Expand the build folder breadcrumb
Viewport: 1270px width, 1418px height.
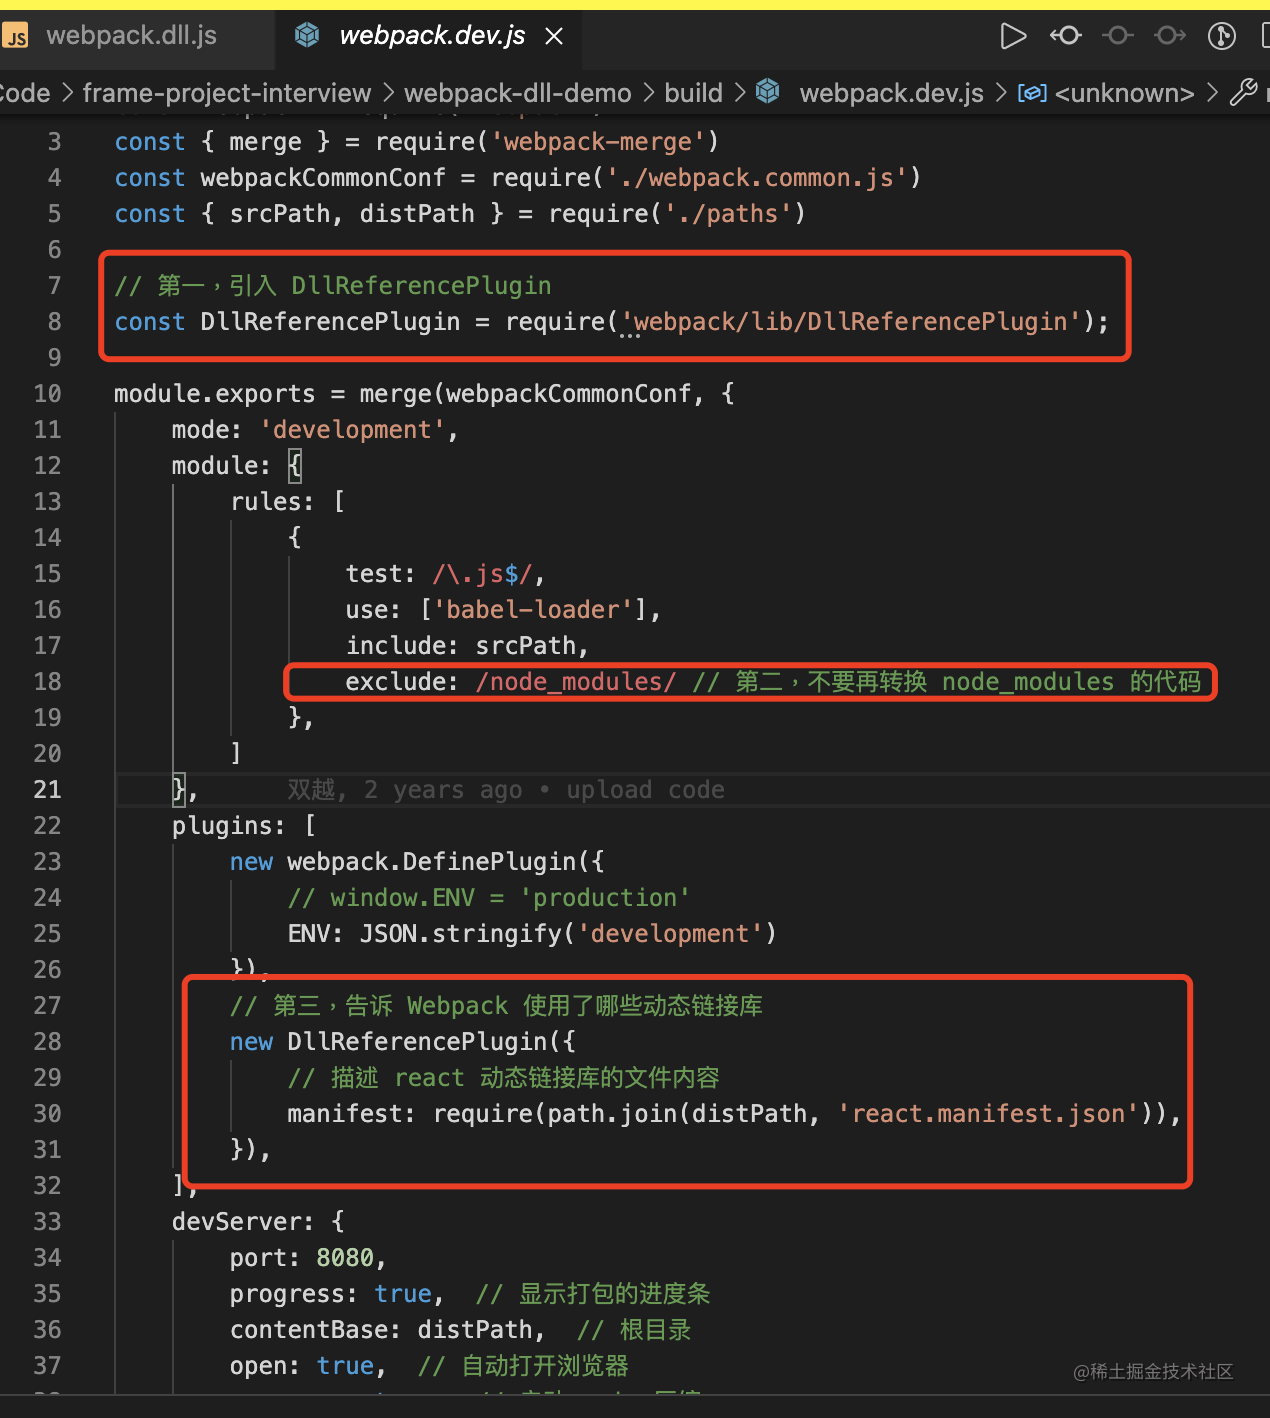pos(693,93)
